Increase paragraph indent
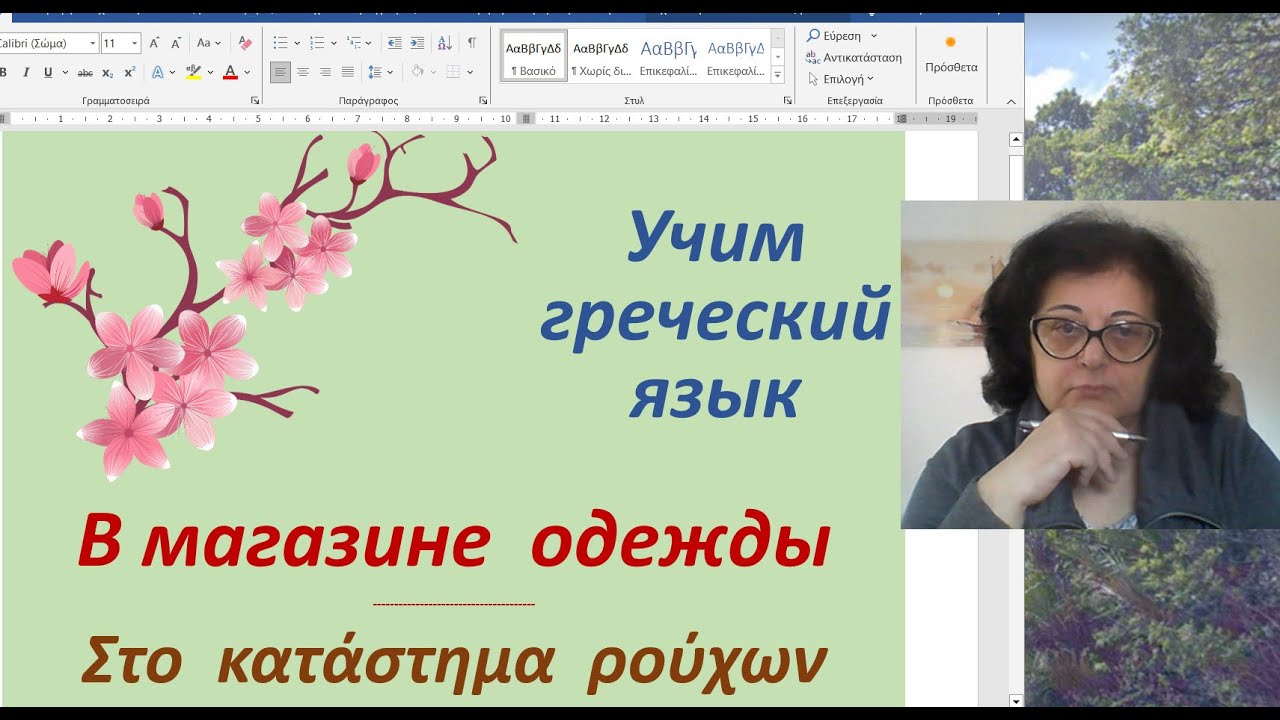1280x720 pixels. tap(417, 43)
